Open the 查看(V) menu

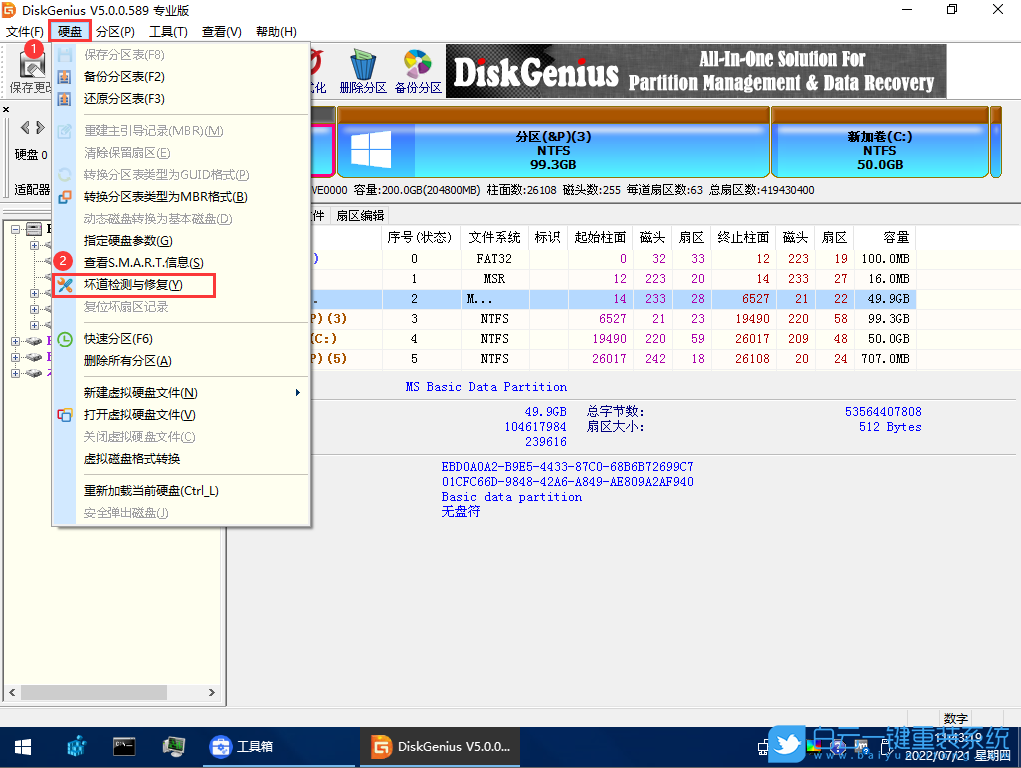[220, 31]
